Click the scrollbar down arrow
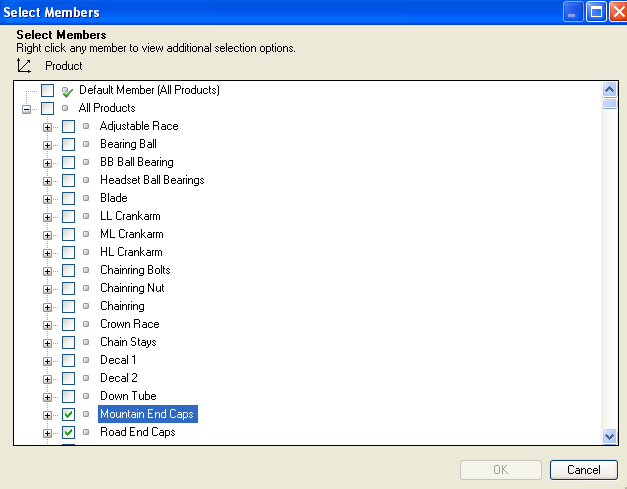This screenshot has width=627, height=489. click(609, 436)
